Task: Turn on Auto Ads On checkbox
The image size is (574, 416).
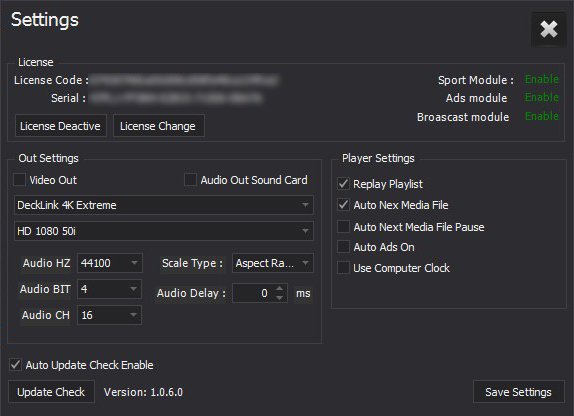Action: [x=343, y=247]
